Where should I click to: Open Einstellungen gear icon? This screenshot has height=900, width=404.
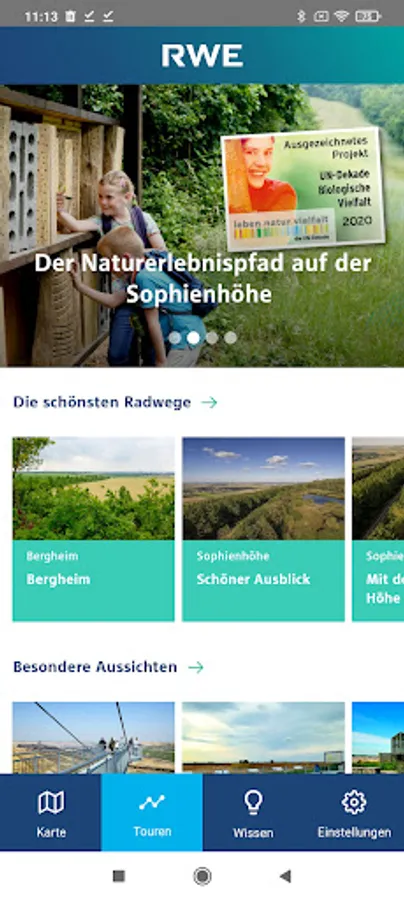(354, 802)
